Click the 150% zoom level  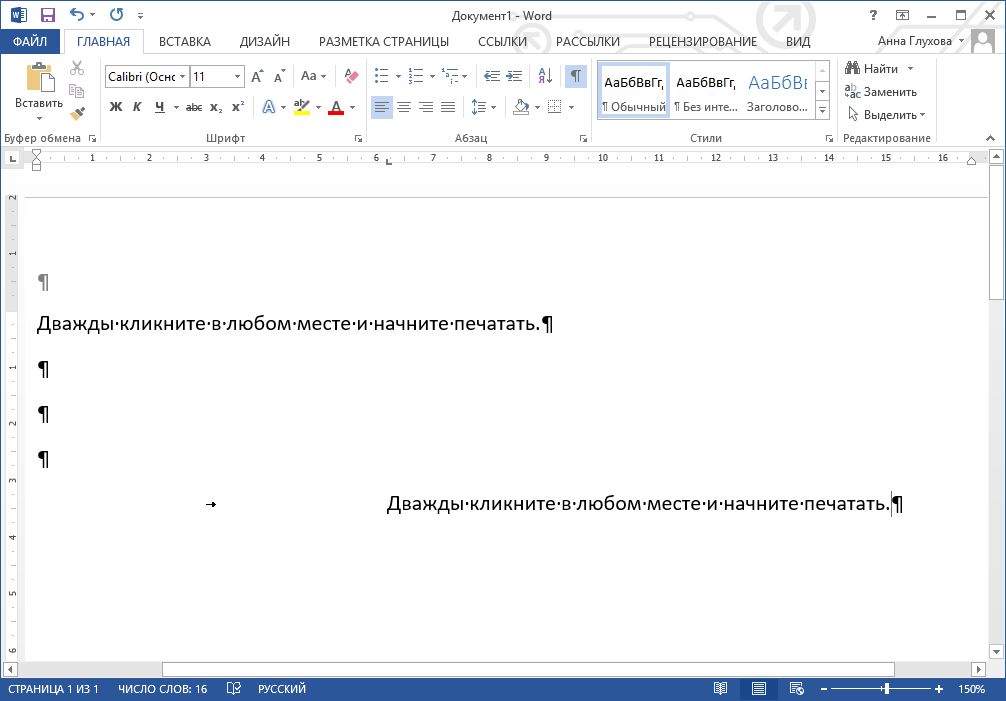click(971, 689)
